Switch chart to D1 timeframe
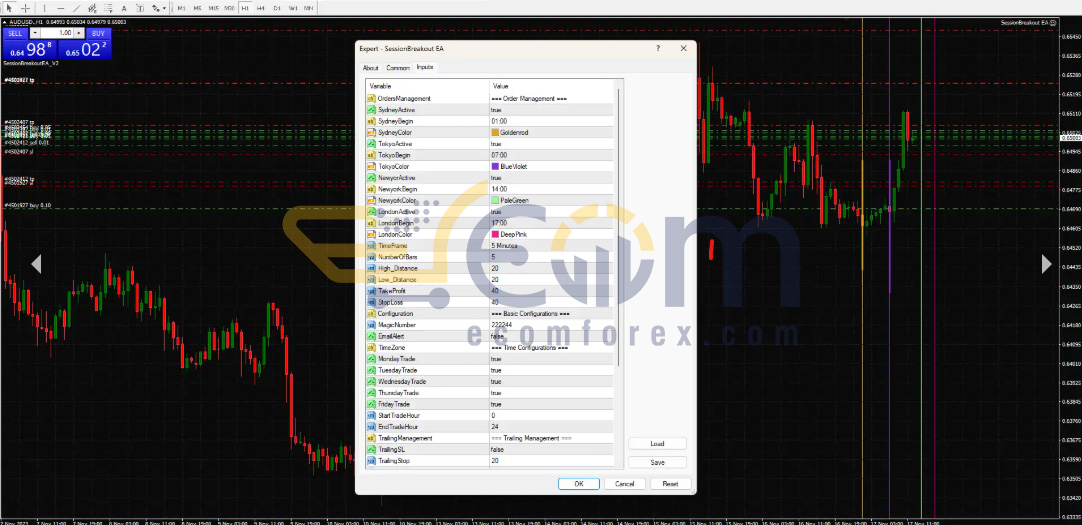The height and width of the screenshot is (525, 1082). point(277,8)
